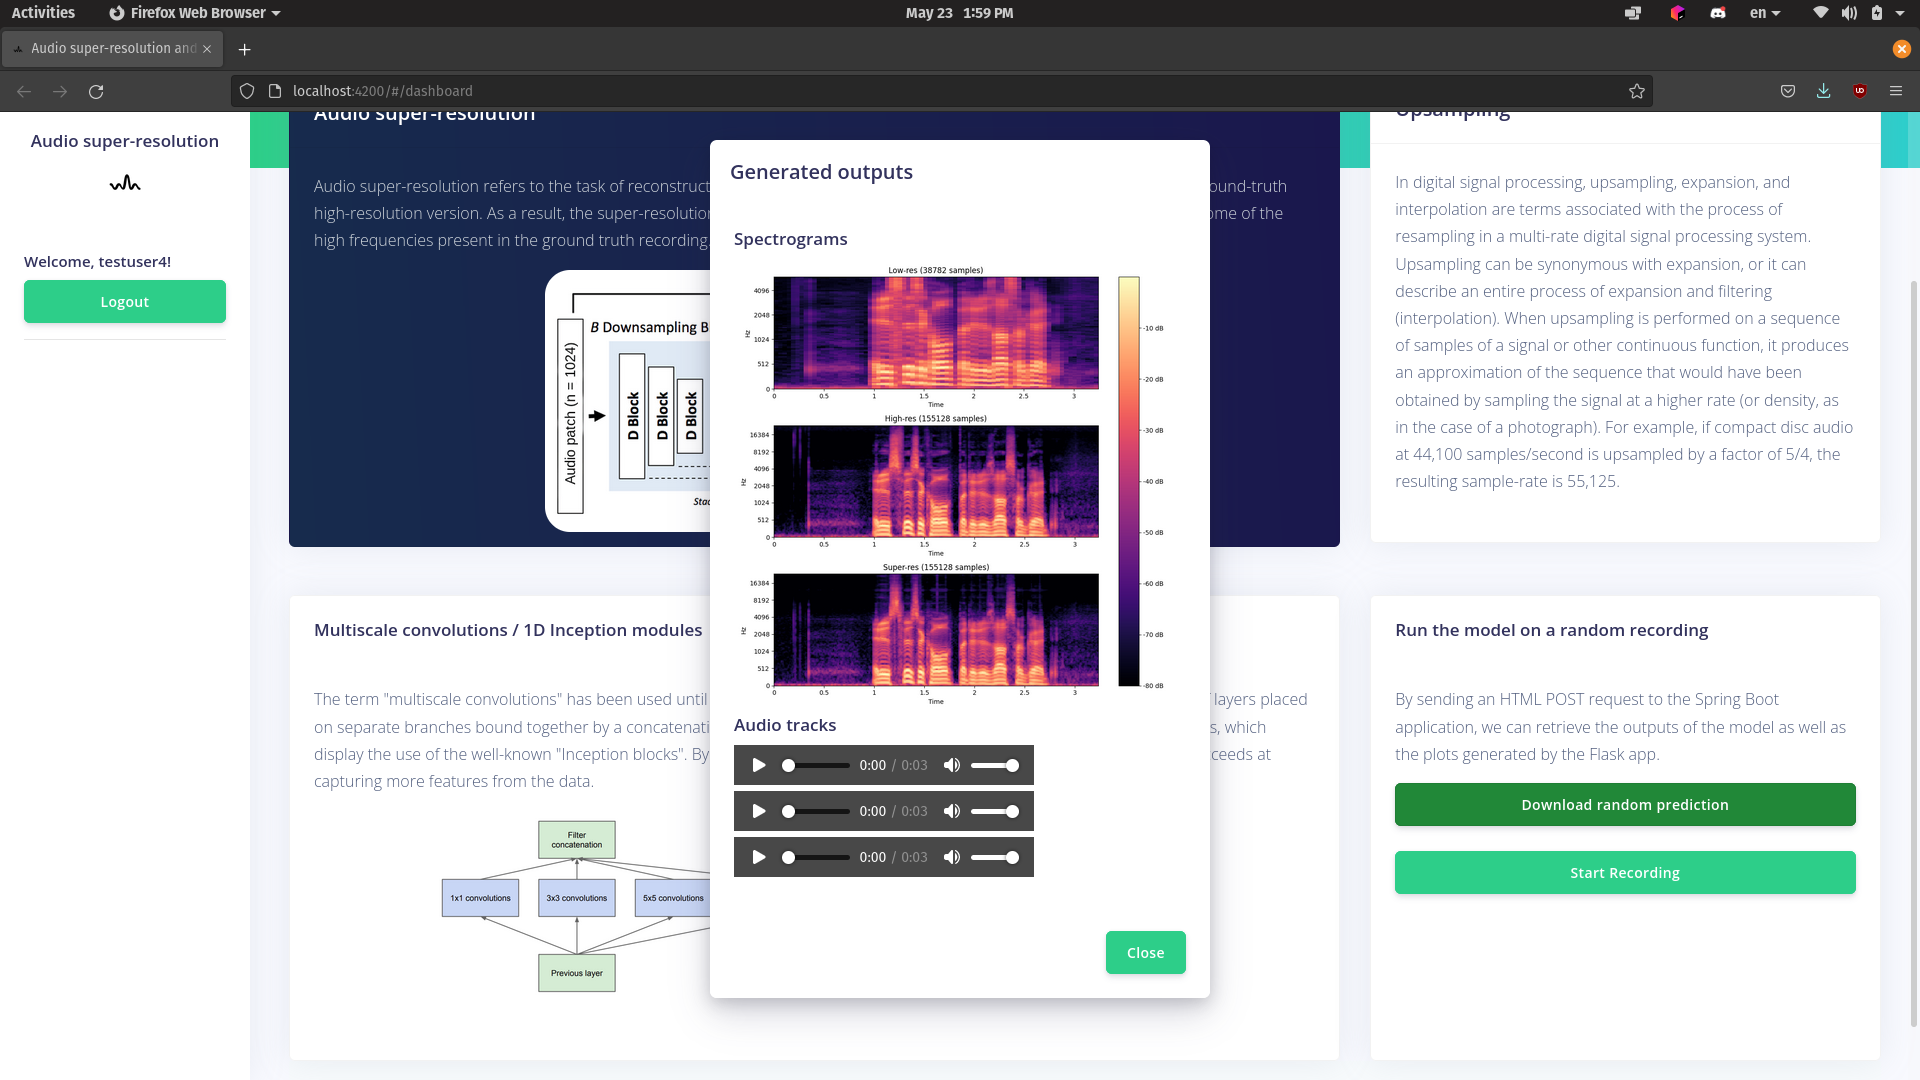Viewport: 1920px width, 1080px height.
Task: Mute the third audio track
Action: tap(951, 857)
